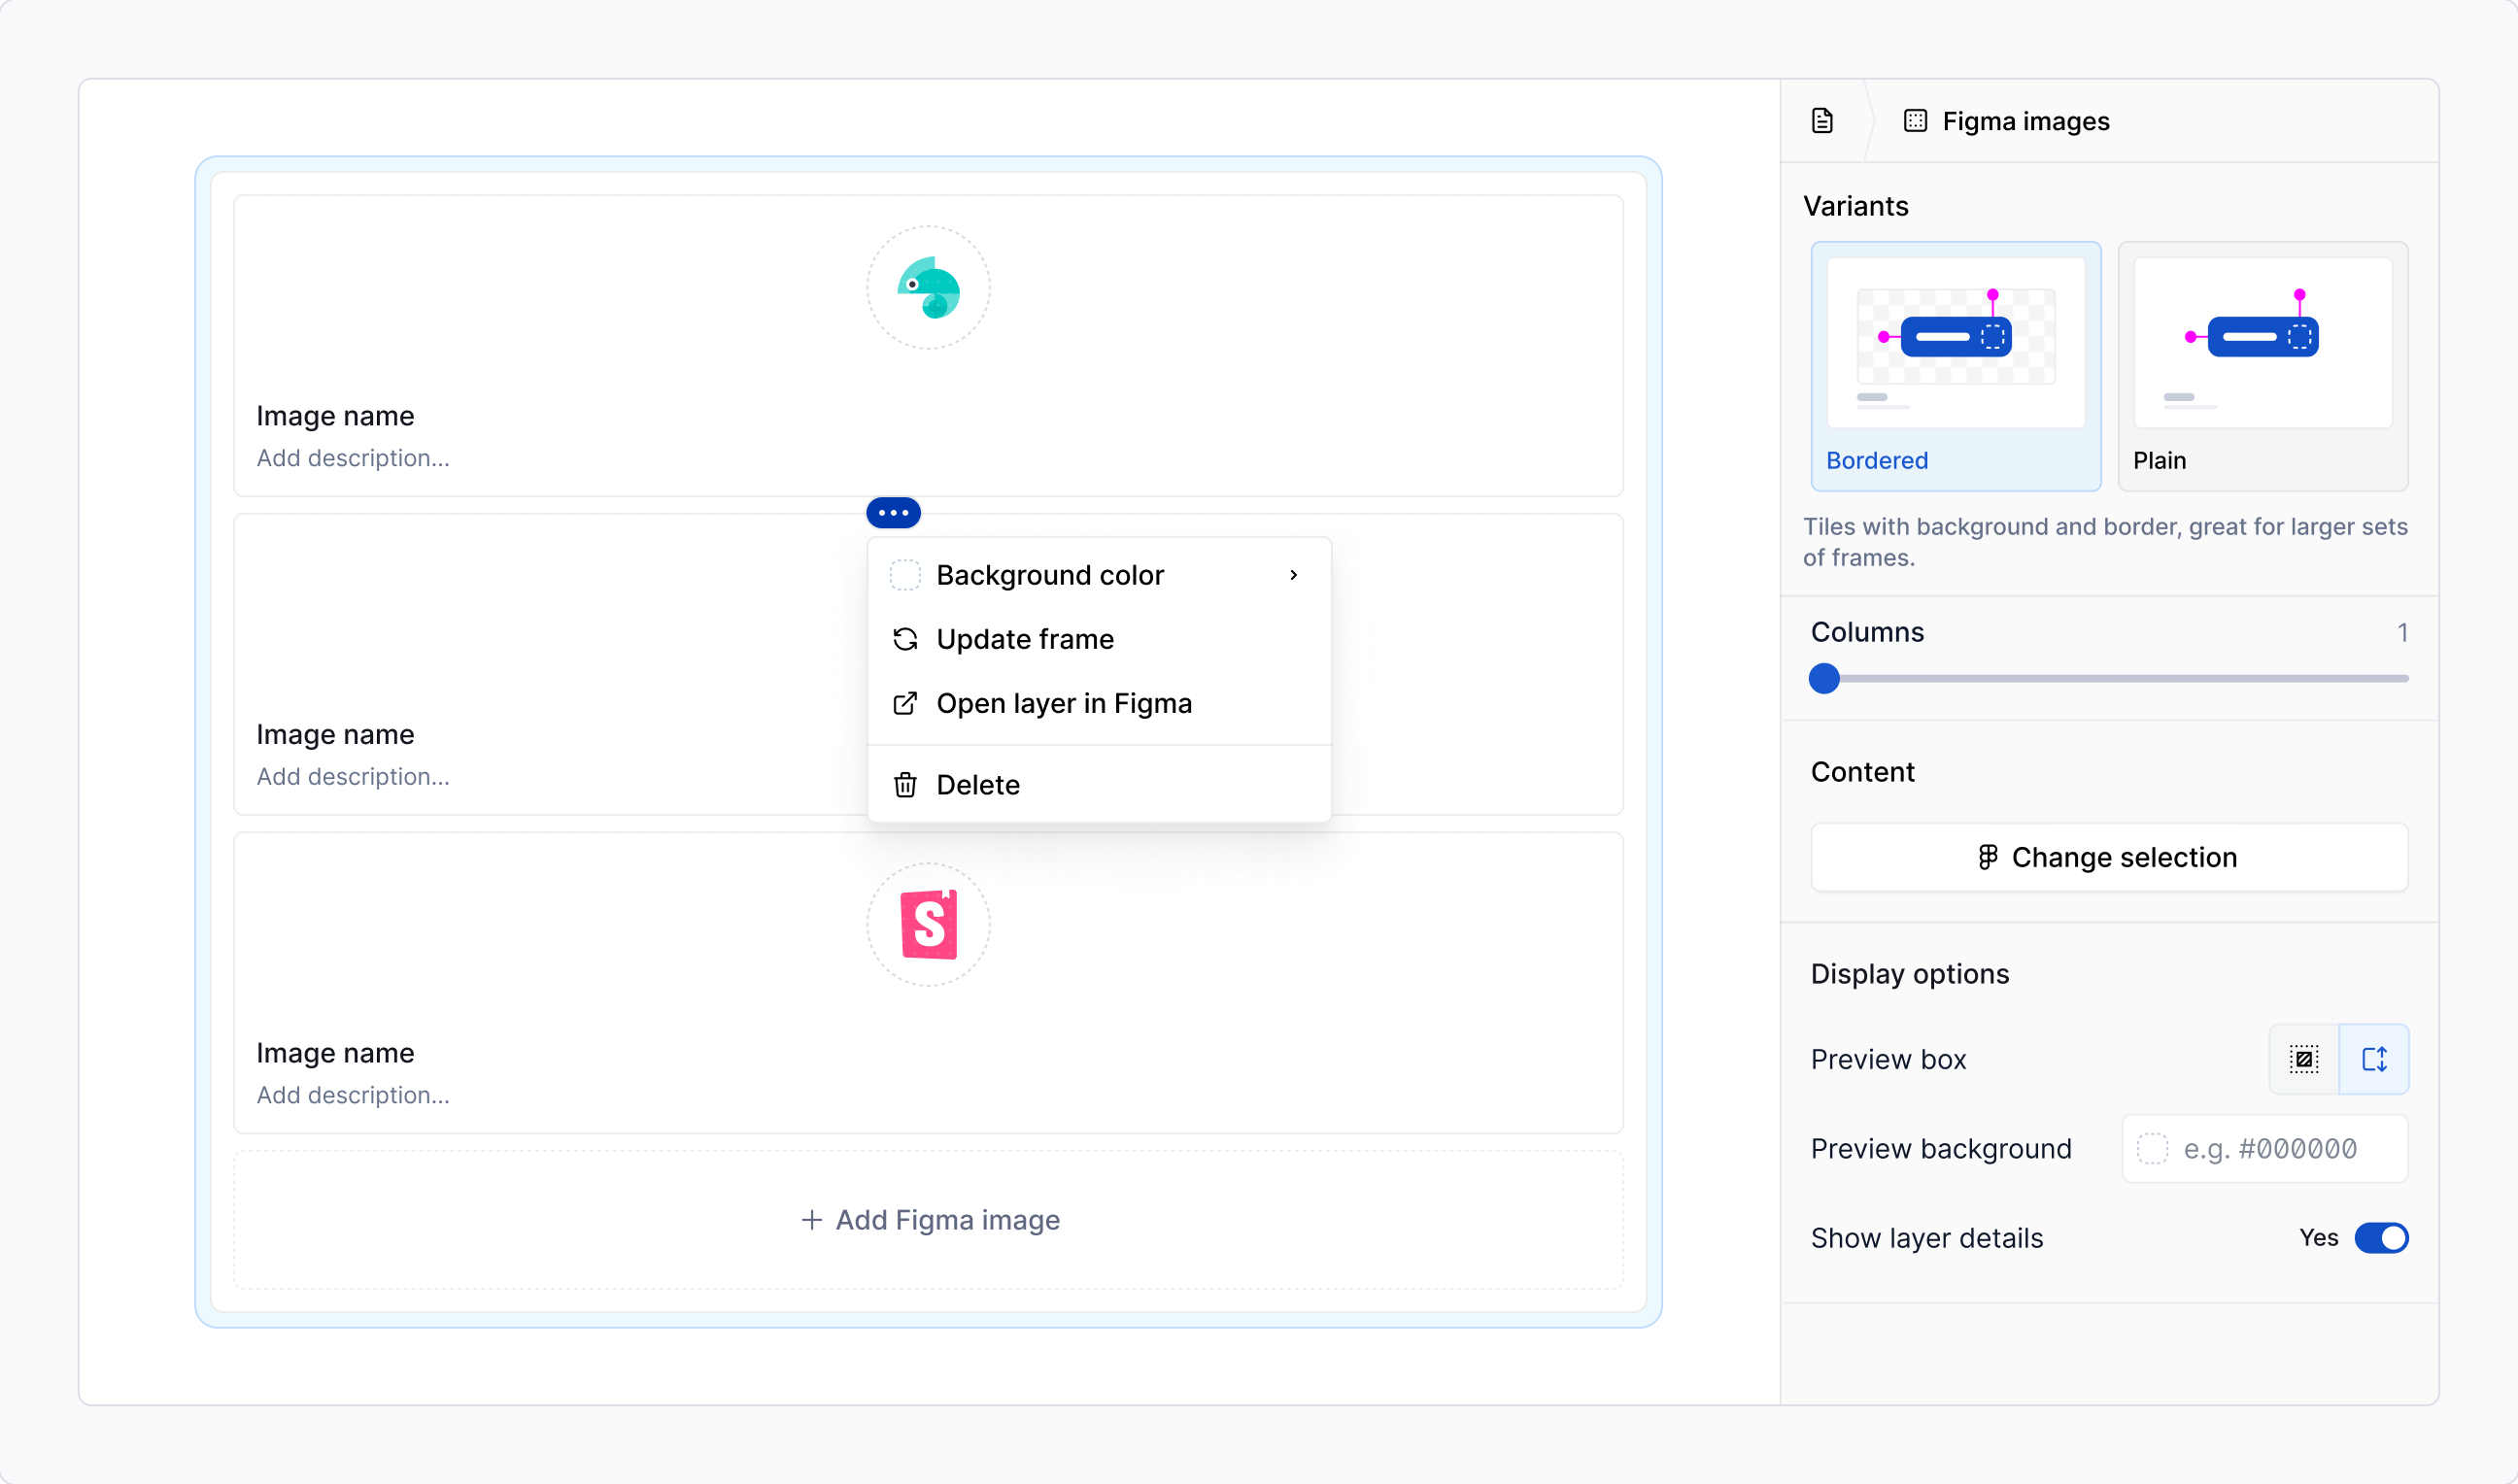Click the Figma images block icon
2518x1484 pixels.
coord(1916,120)
